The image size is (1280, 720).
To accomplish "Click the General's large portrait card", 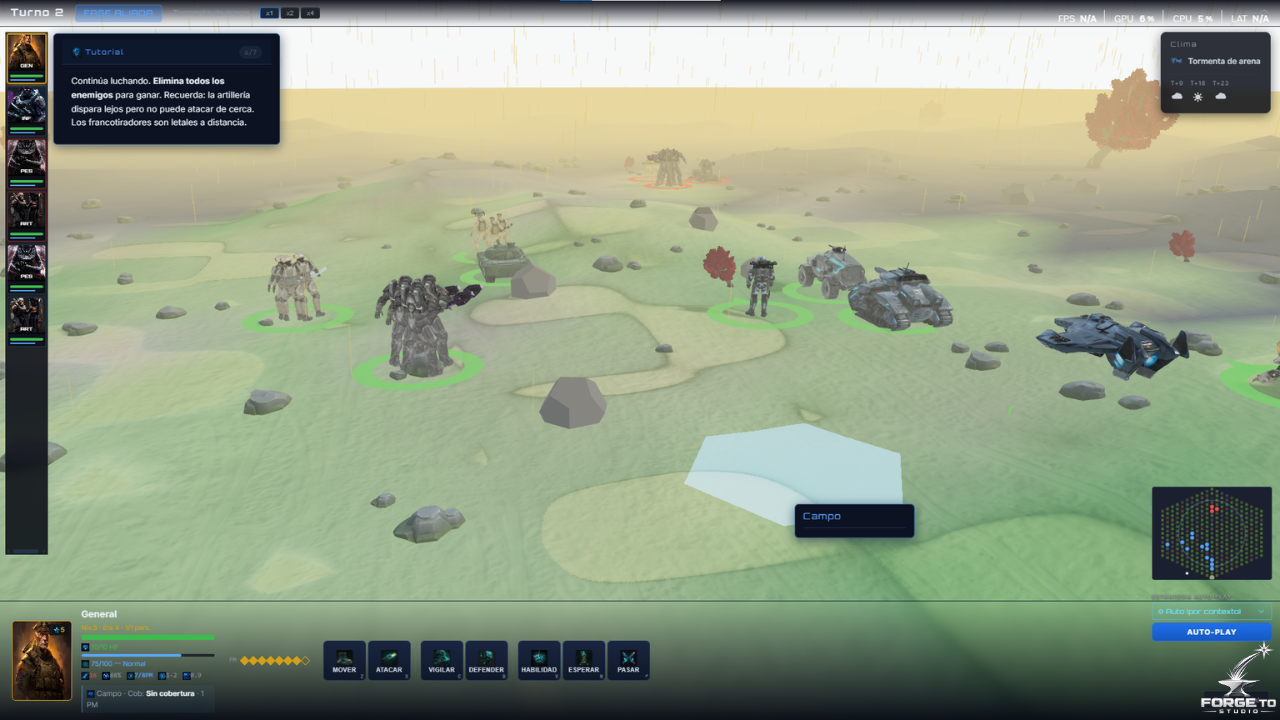I will [42, 660].
